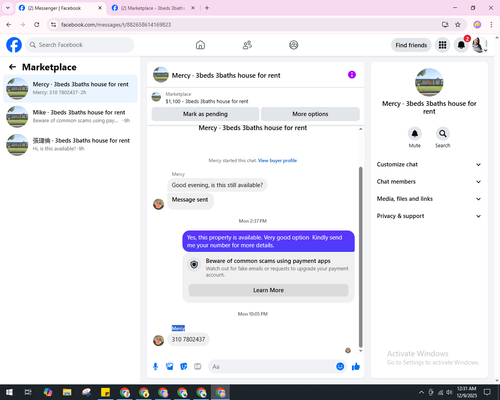Open Task View on taskbar
The width and height of the screenshot is (500, 400).
(x=28, y=392)
